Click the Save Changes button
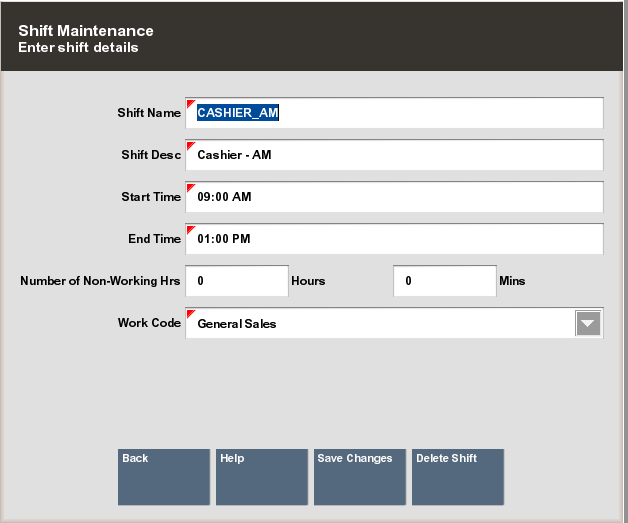The height and width of the screenshot is (523, 628). point(360,477)
